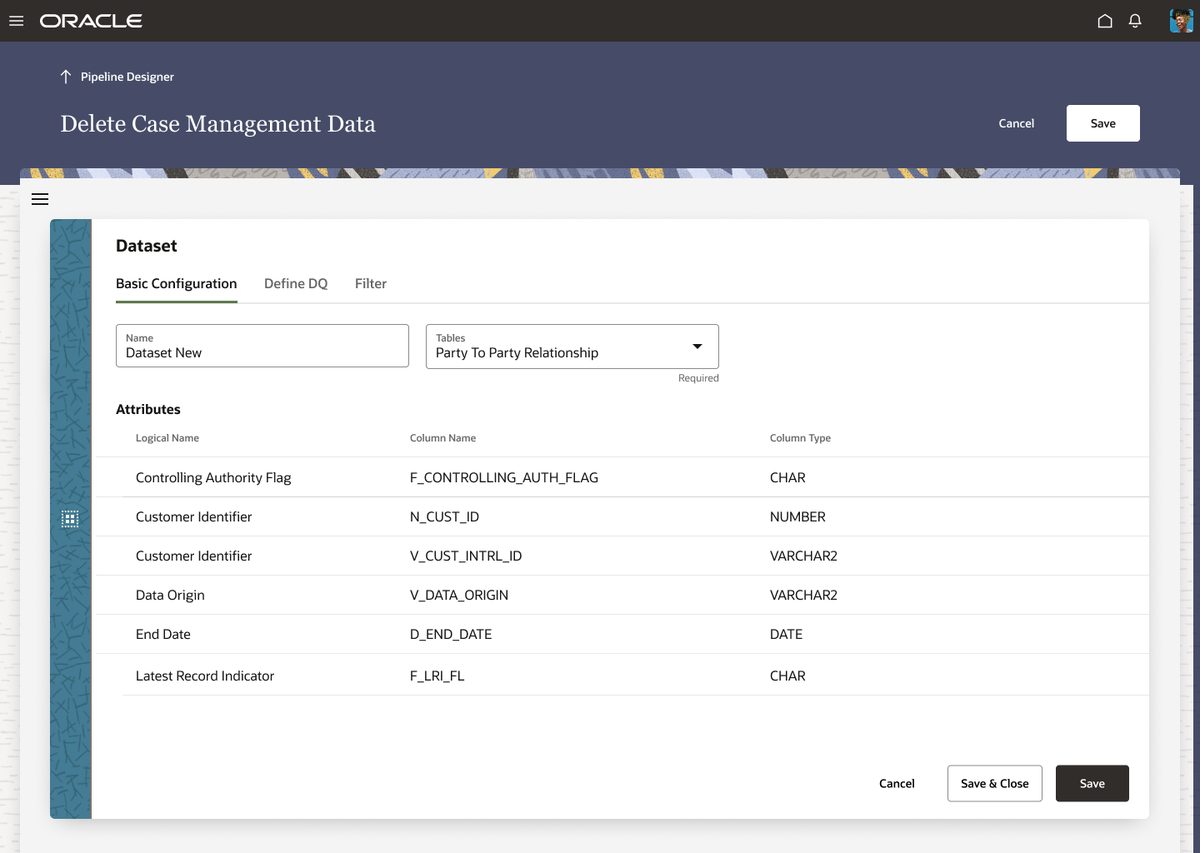Viewport: 1200px width, 853px height.
Task: Switch to the Define DQ tab
Action: click(296, 284)
